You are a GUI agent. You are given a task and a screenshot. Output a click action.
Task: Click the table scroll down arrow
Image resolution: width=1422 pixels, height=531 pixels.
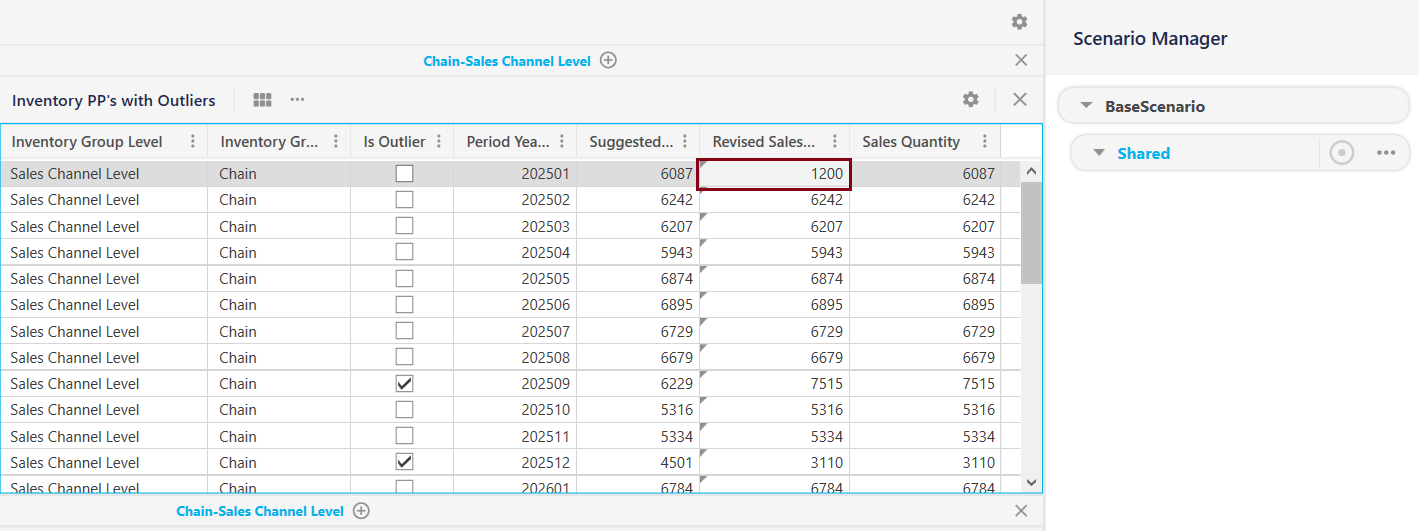coord(1032,482)
